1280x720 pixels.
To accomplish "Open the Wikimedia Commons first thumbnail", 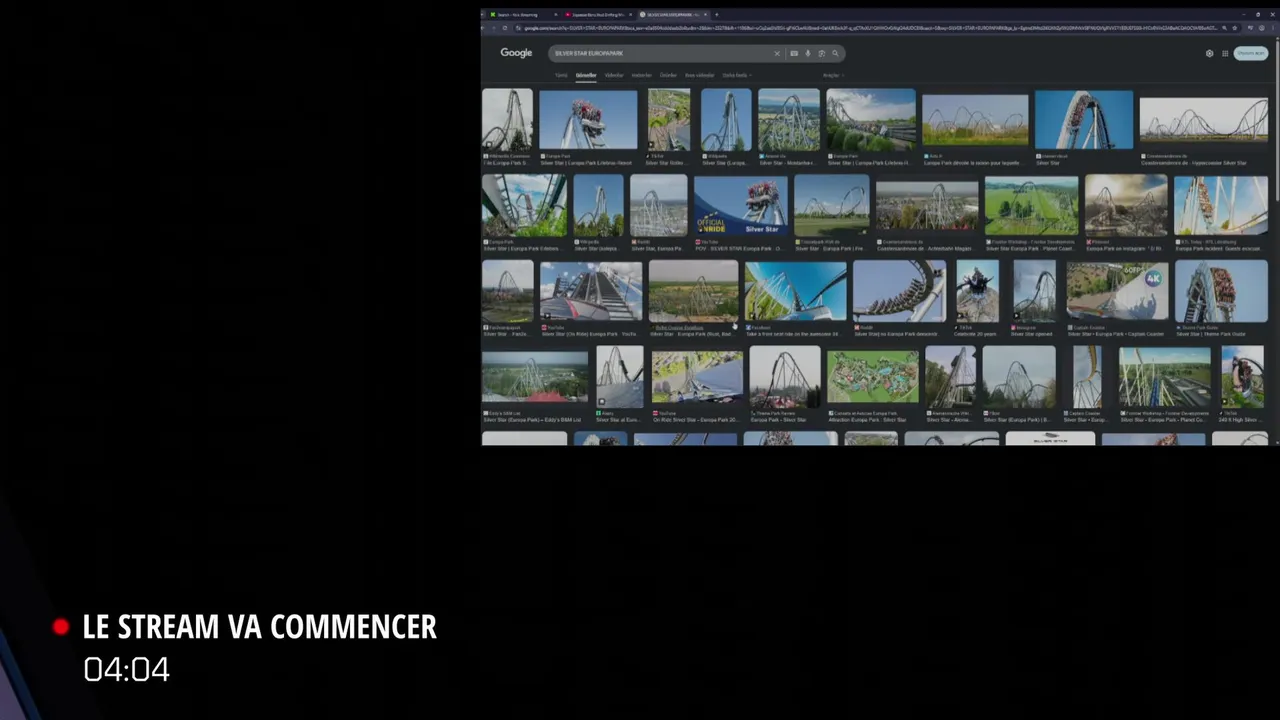I will tap(507, 120).
